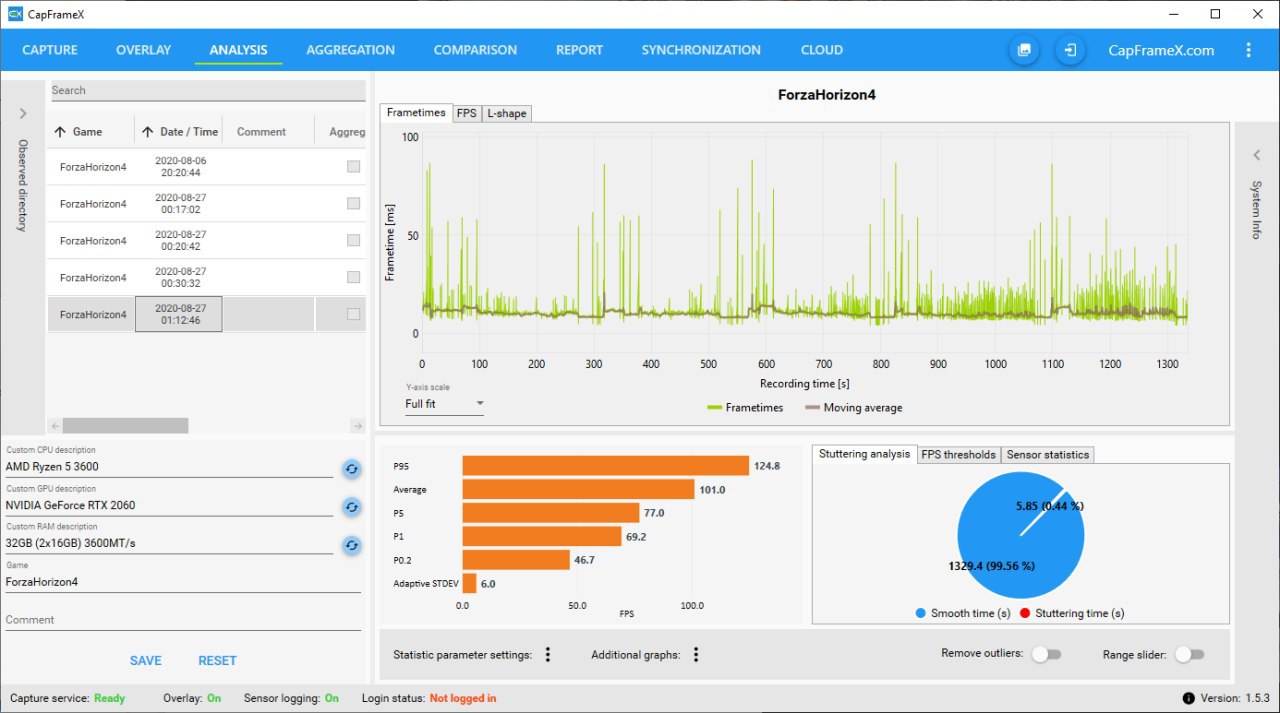The image size is (1280, 713).
Task: Sort by Game column arrow
Action: click(60, 132)
